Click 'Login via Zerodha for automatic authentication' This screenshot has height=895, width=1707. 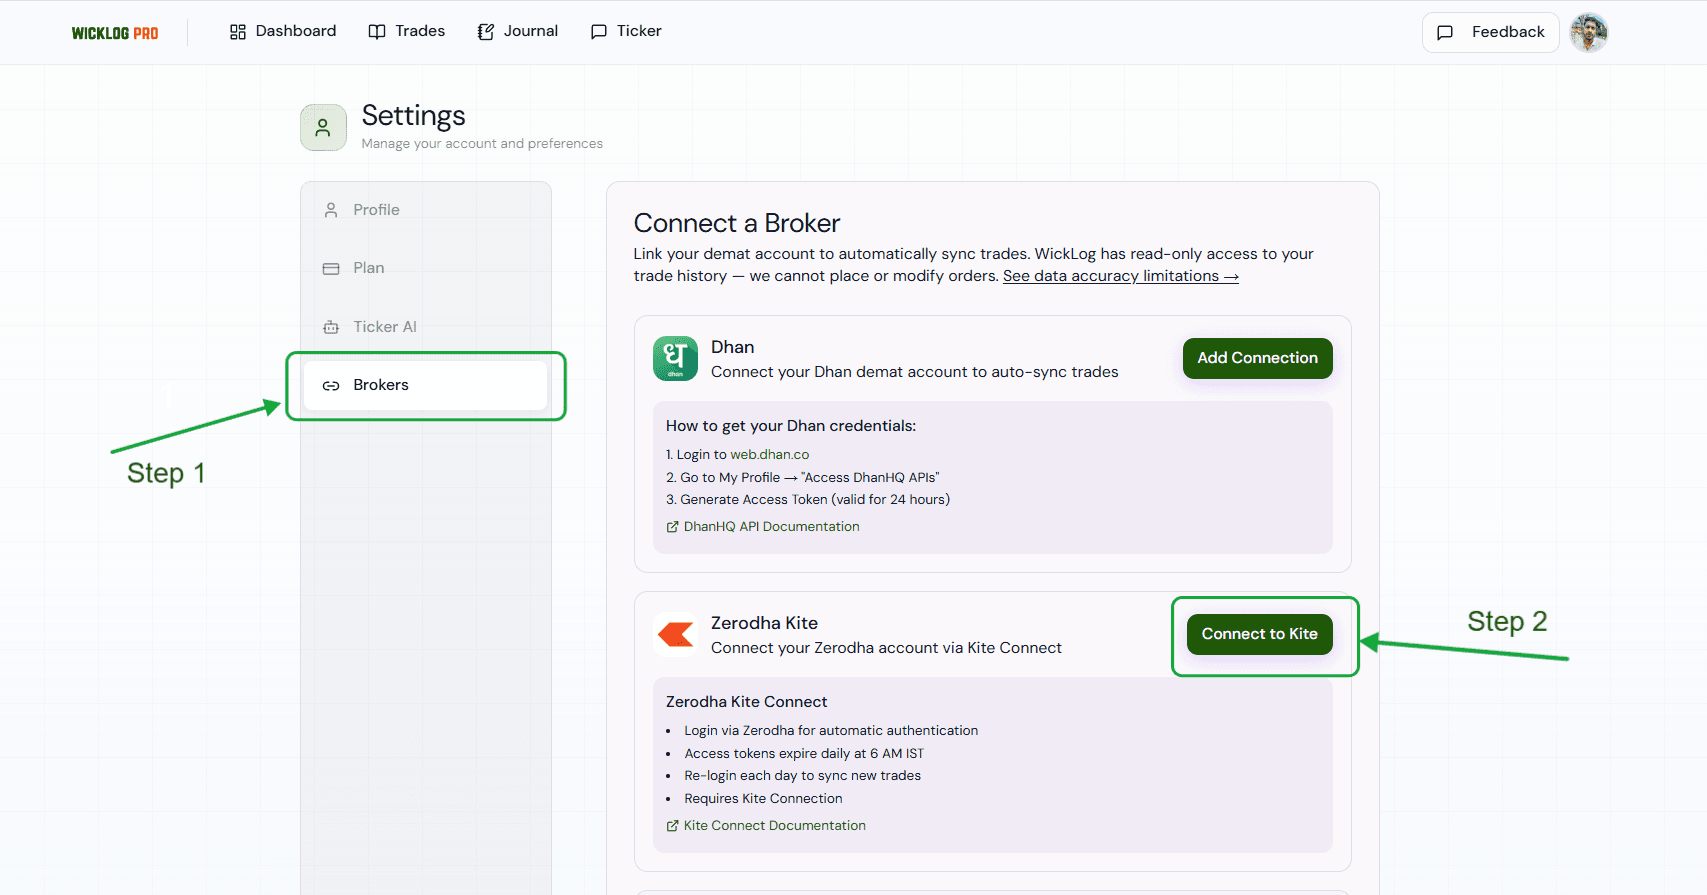pos(831,730)
